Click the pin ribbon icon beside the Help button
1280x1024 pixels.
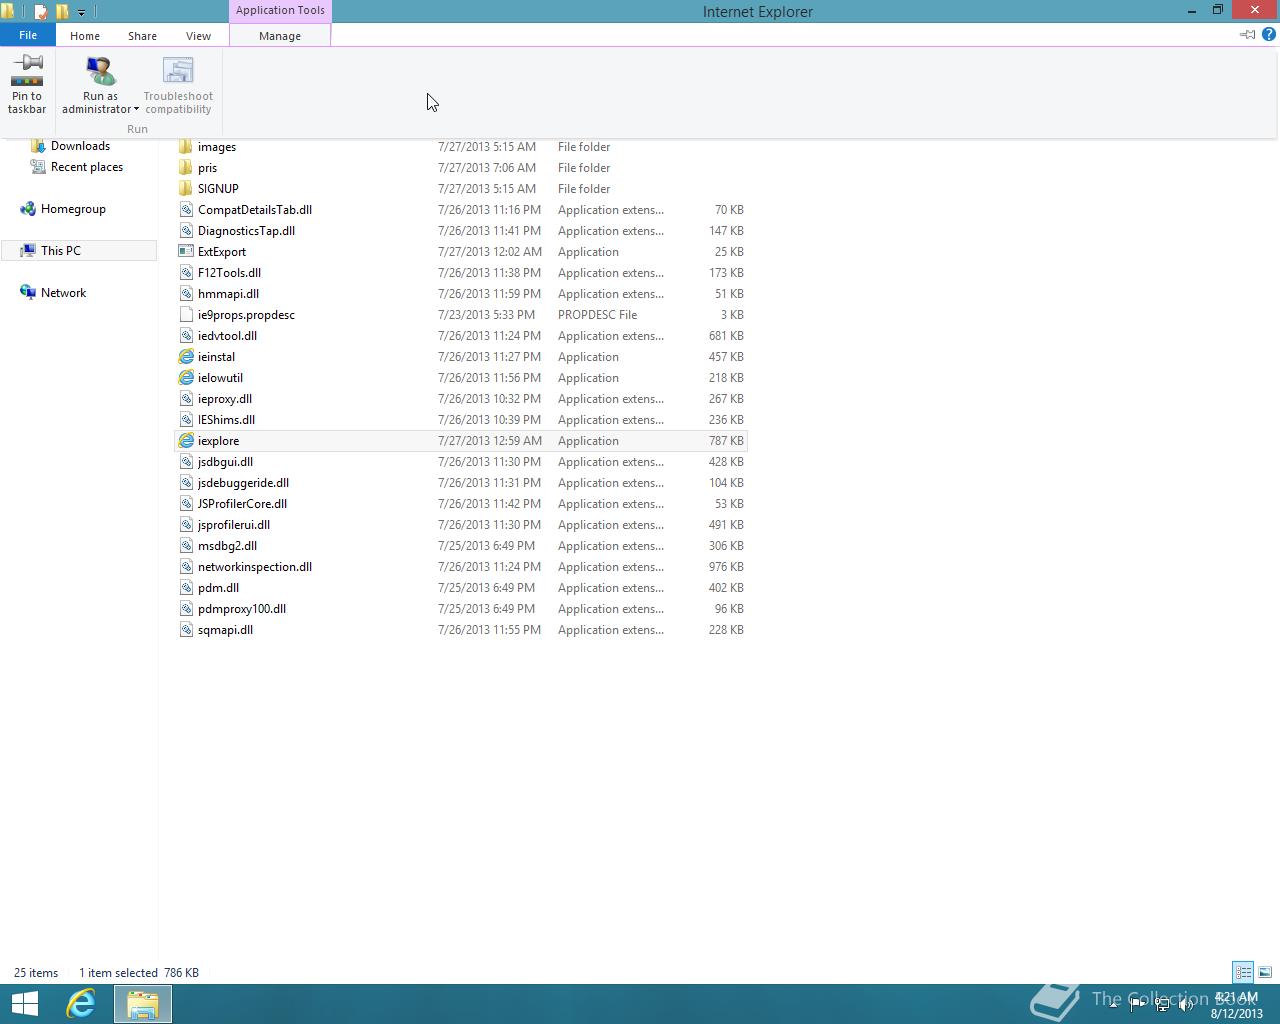click(x=1248, y=35)
